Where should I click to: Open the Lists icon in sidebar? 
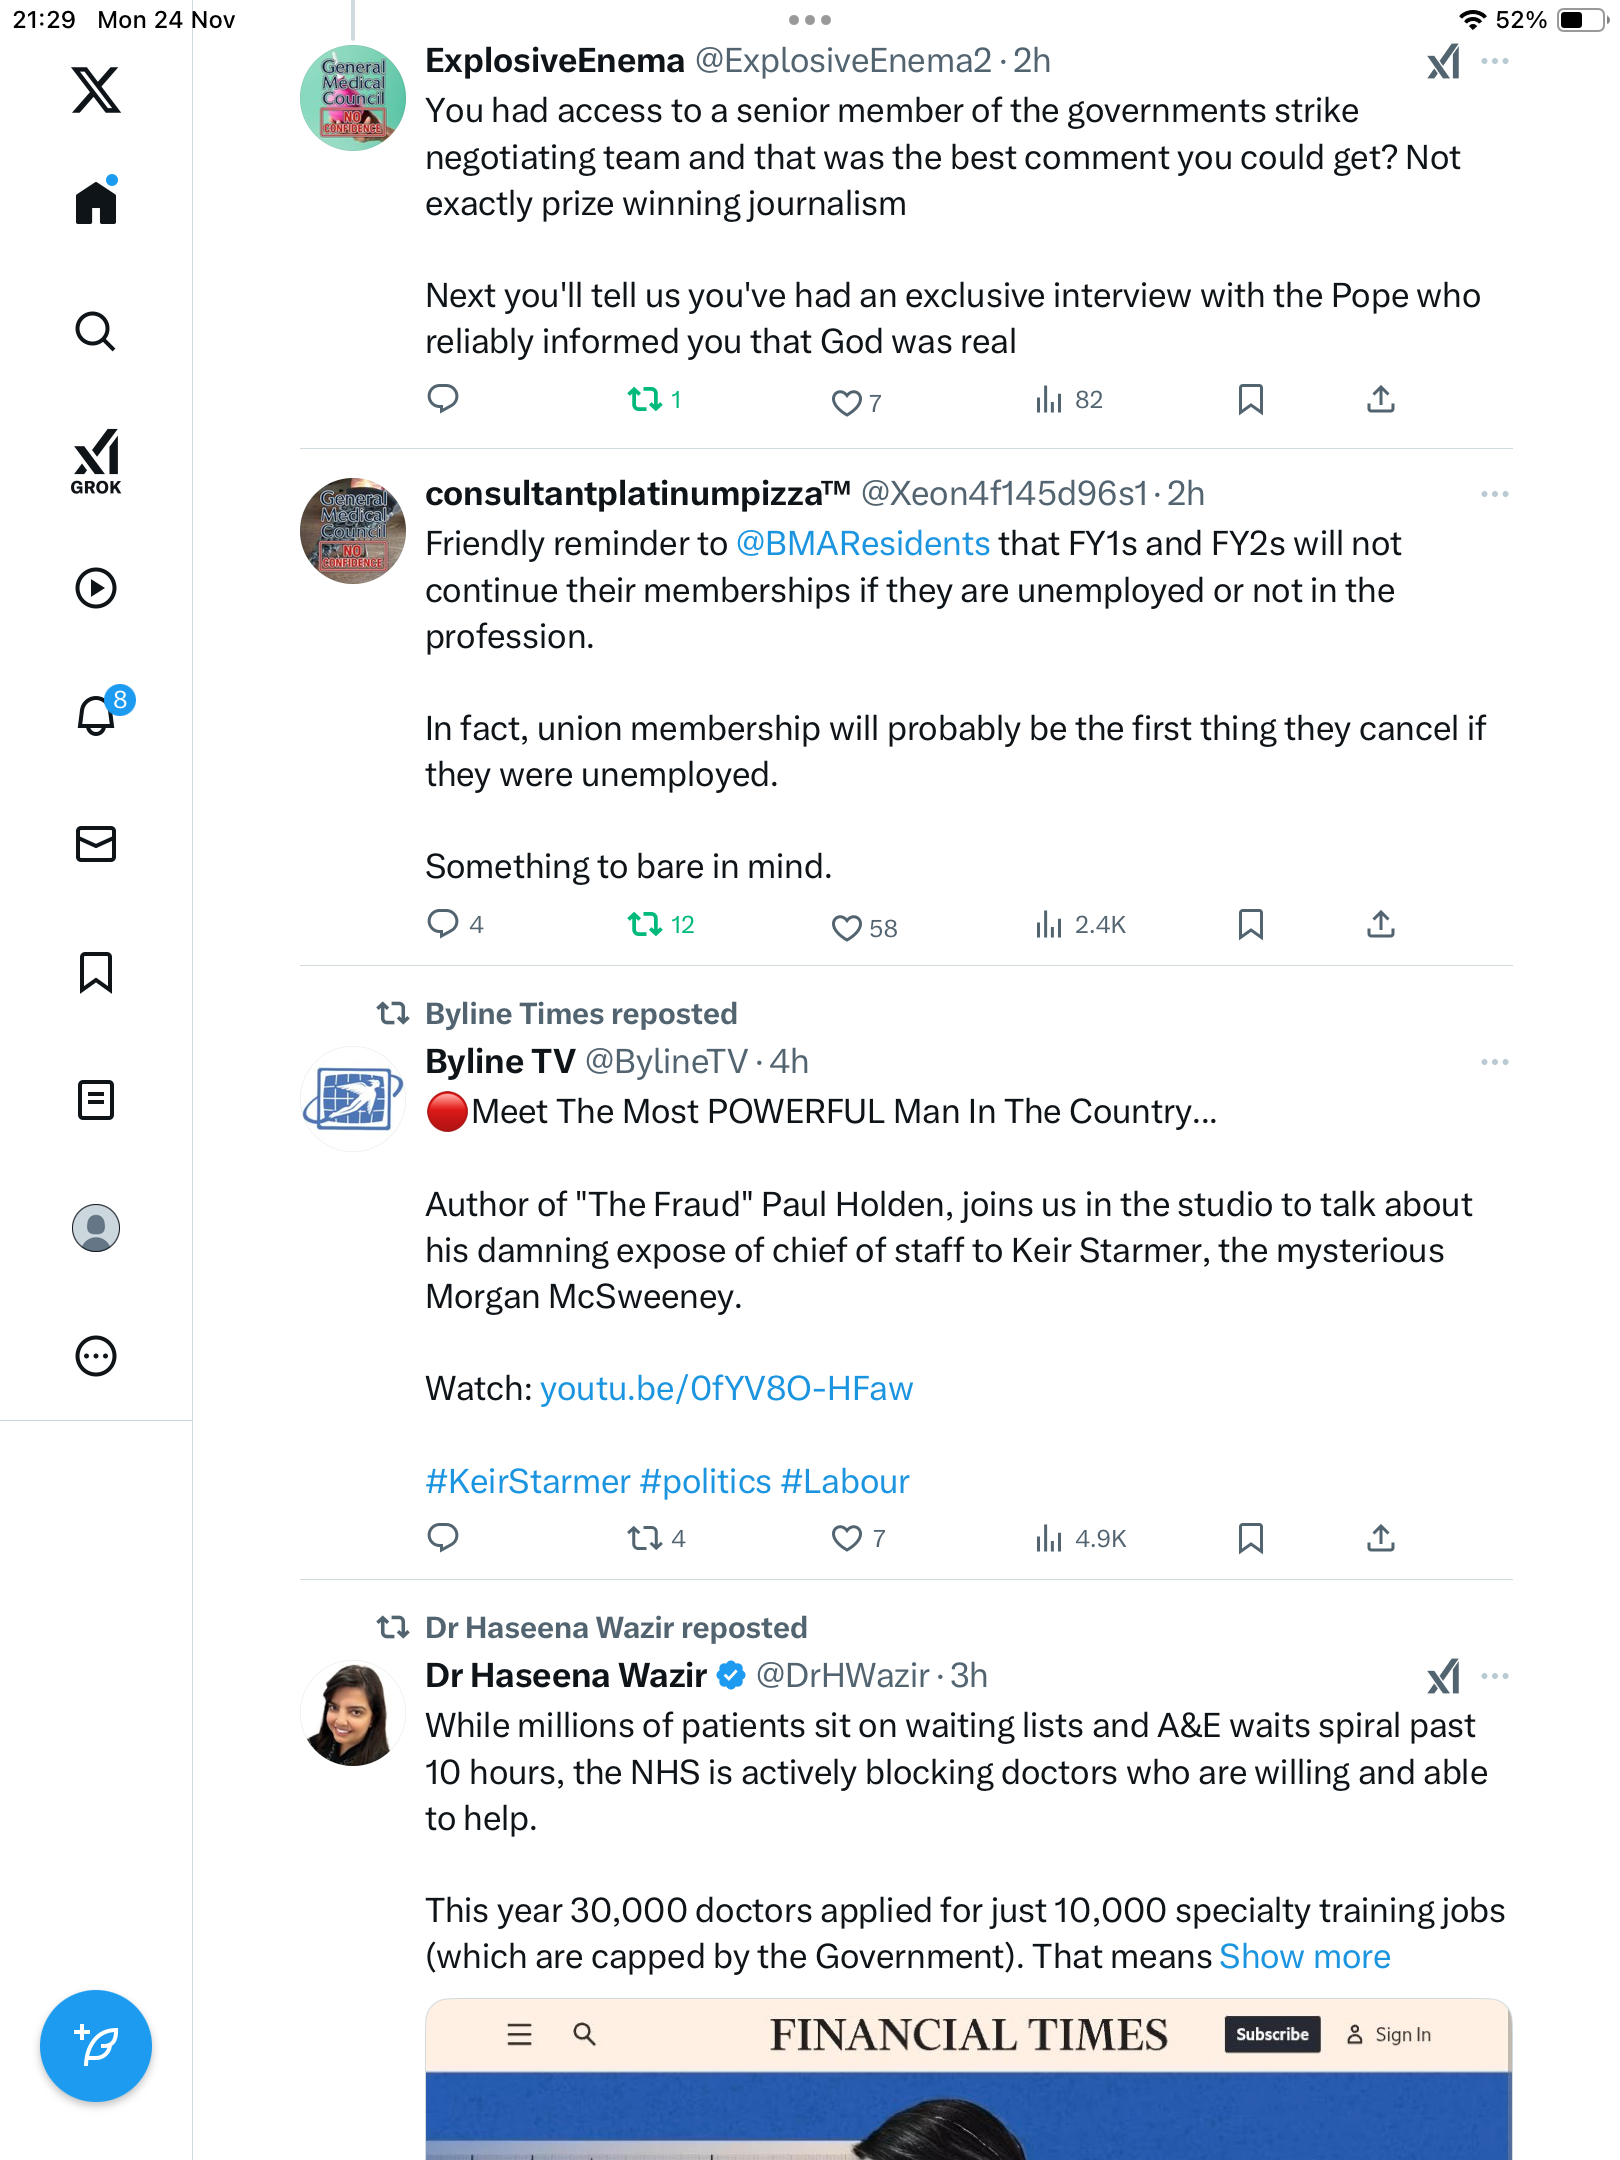pyautogui.click(x=96, y=1100)
